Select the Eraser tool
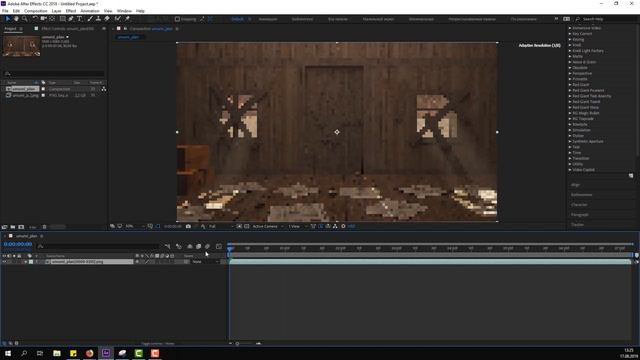 tap(107, 19)
